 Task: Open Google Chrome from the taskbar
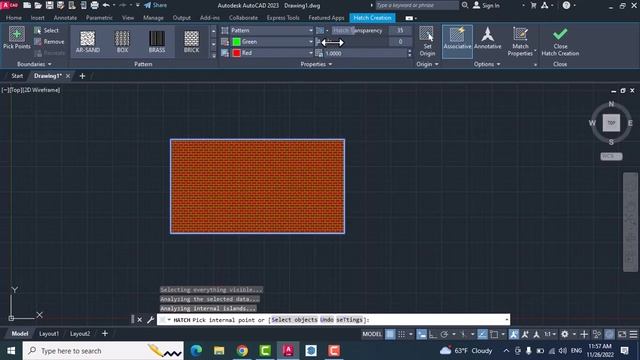click(x=242, y=351)
